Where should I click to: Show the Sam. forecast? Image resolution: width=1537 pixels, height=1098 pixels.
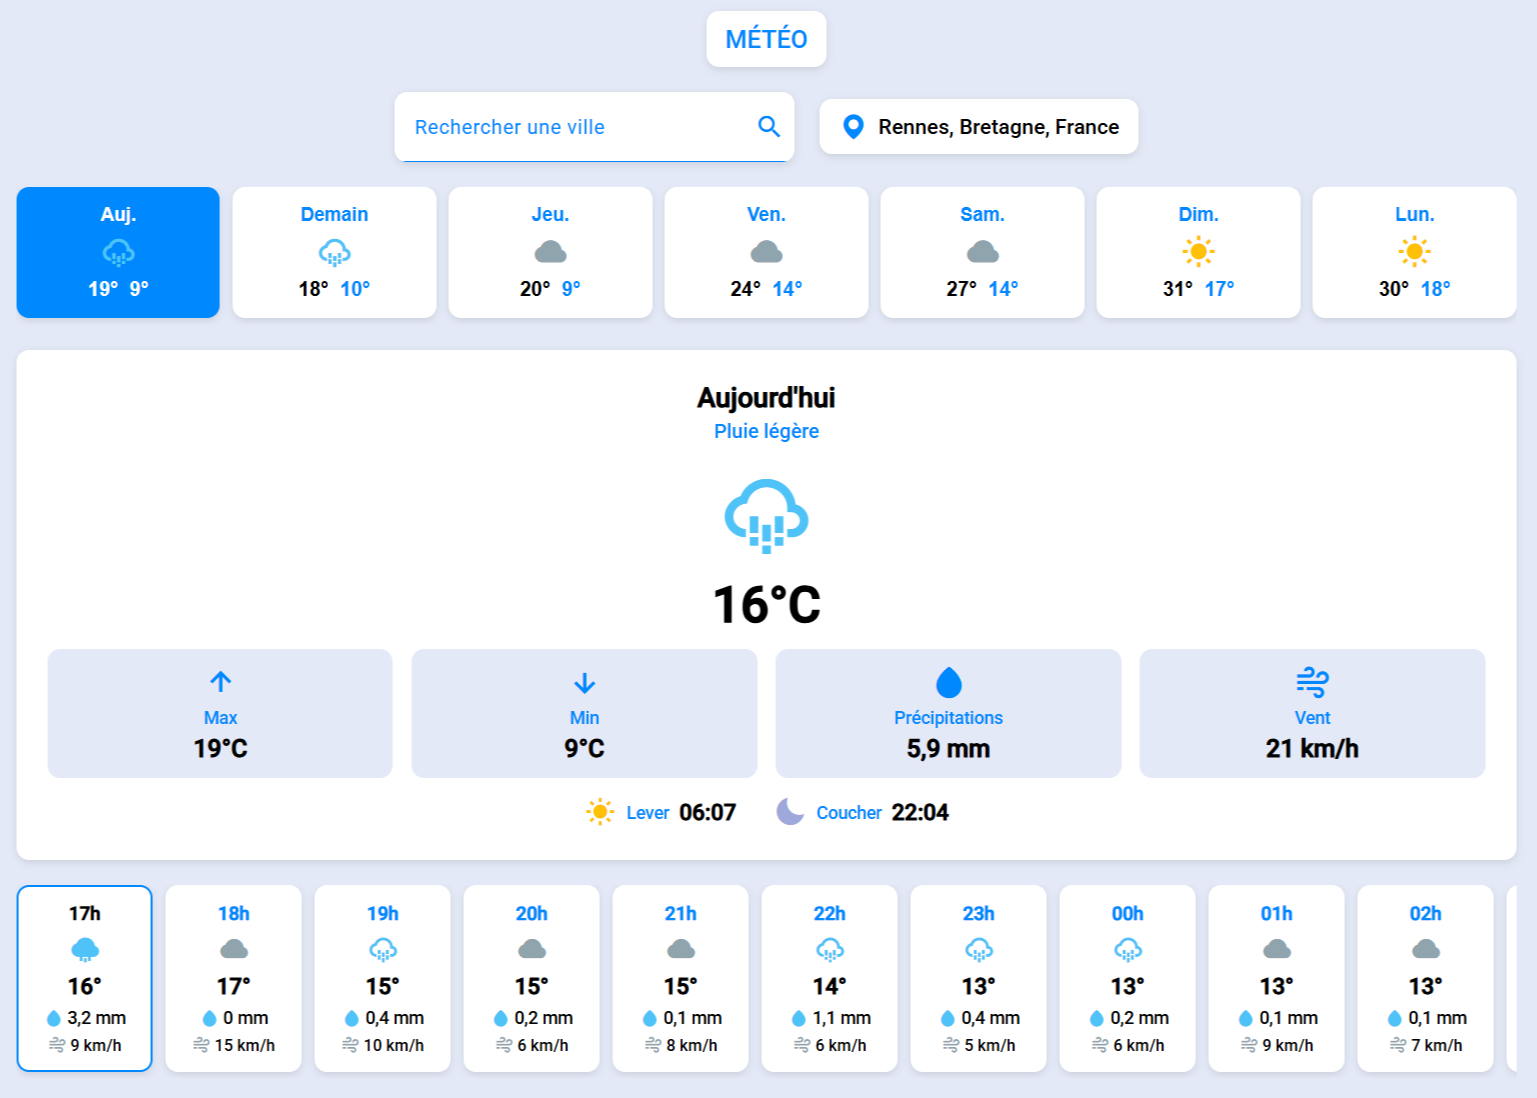982,252
